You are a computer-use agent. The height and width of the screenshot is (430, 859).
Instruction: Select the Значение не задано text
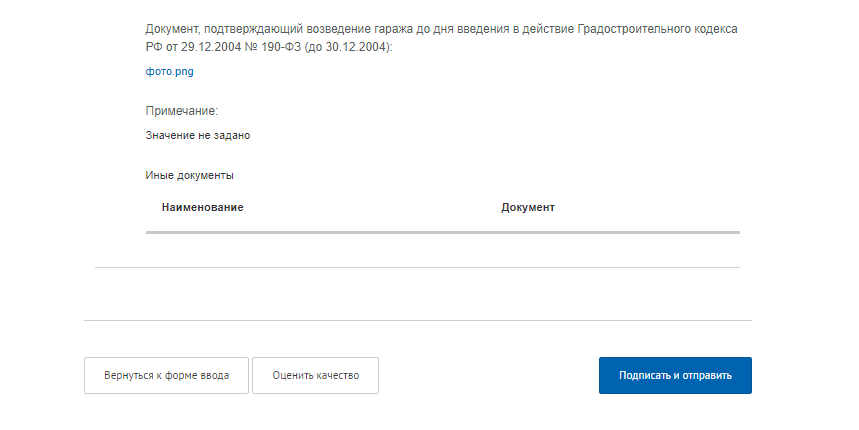click(197, 135)
